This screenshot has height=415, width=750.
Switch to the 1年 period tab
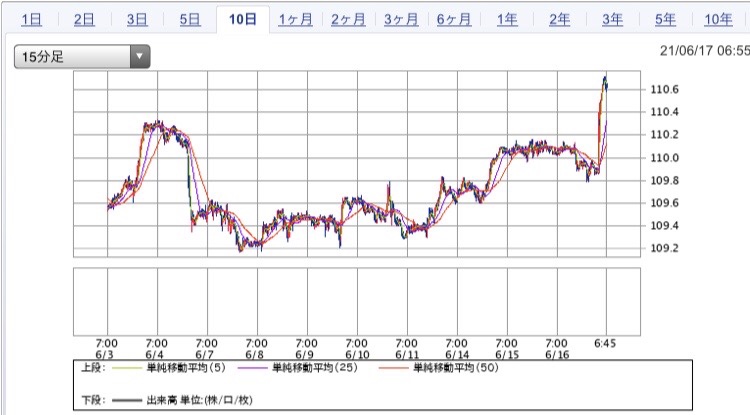[507, 20]
